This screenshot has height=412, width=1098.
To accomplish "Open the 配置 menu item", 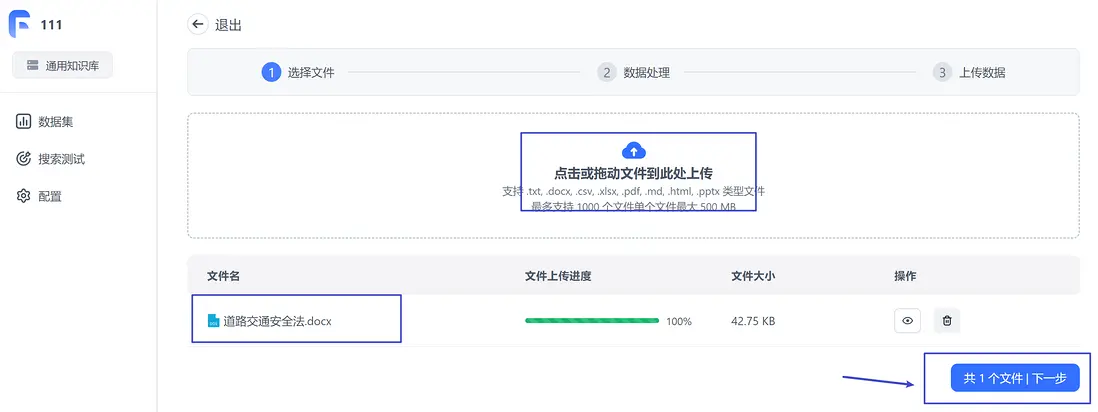I will pyautogui.click(x=50, y=196).
